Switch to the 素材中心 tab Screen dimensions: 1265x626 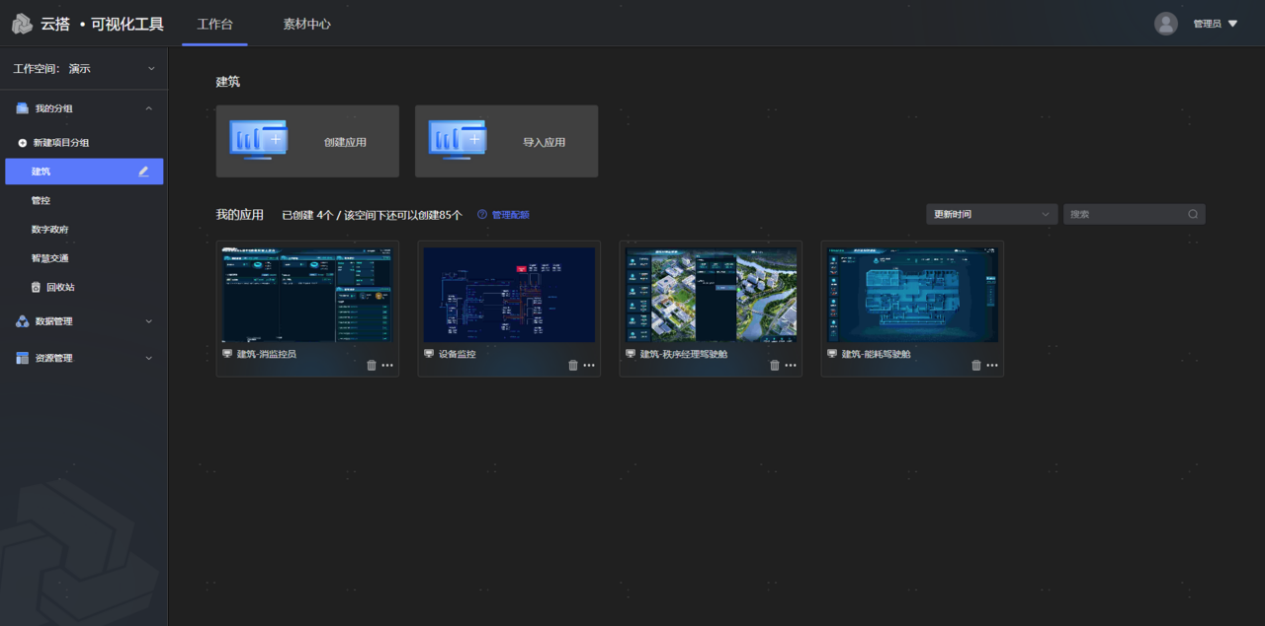click(307, 24)
